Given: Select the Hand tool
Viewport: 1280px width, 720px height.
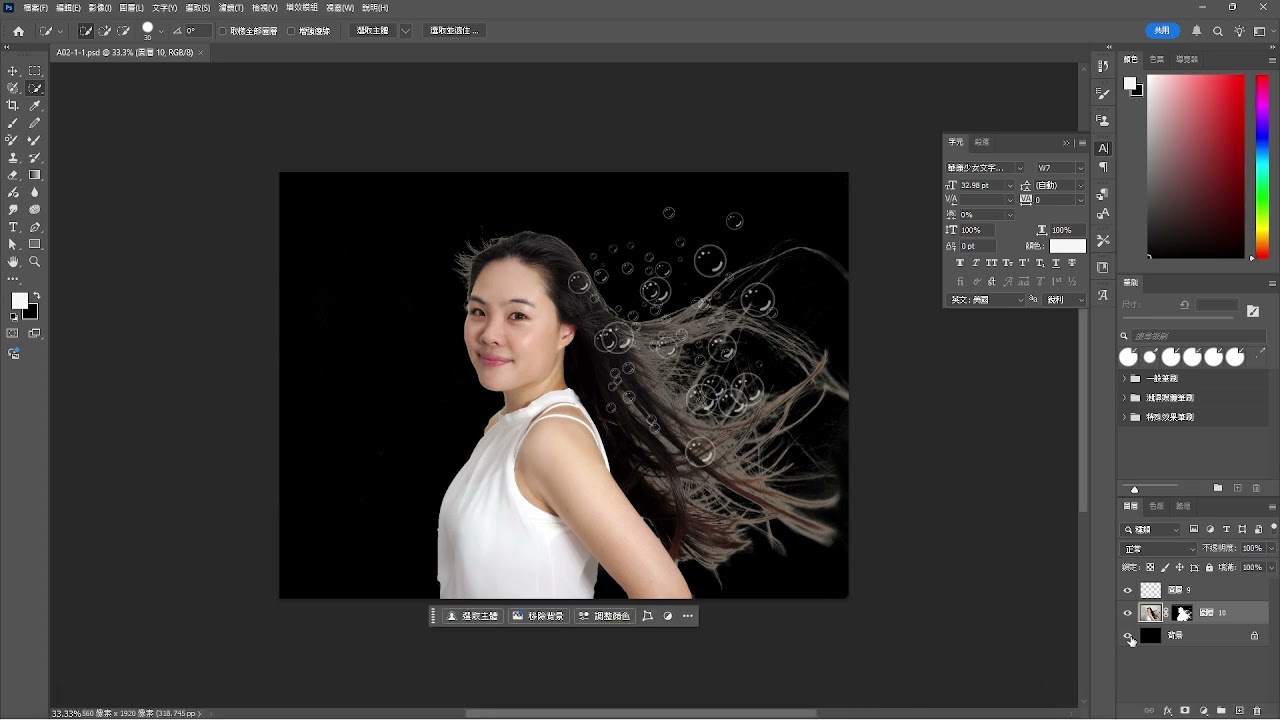Looking at the screenshot, I should pyautogui.click(x=13, y=262).
